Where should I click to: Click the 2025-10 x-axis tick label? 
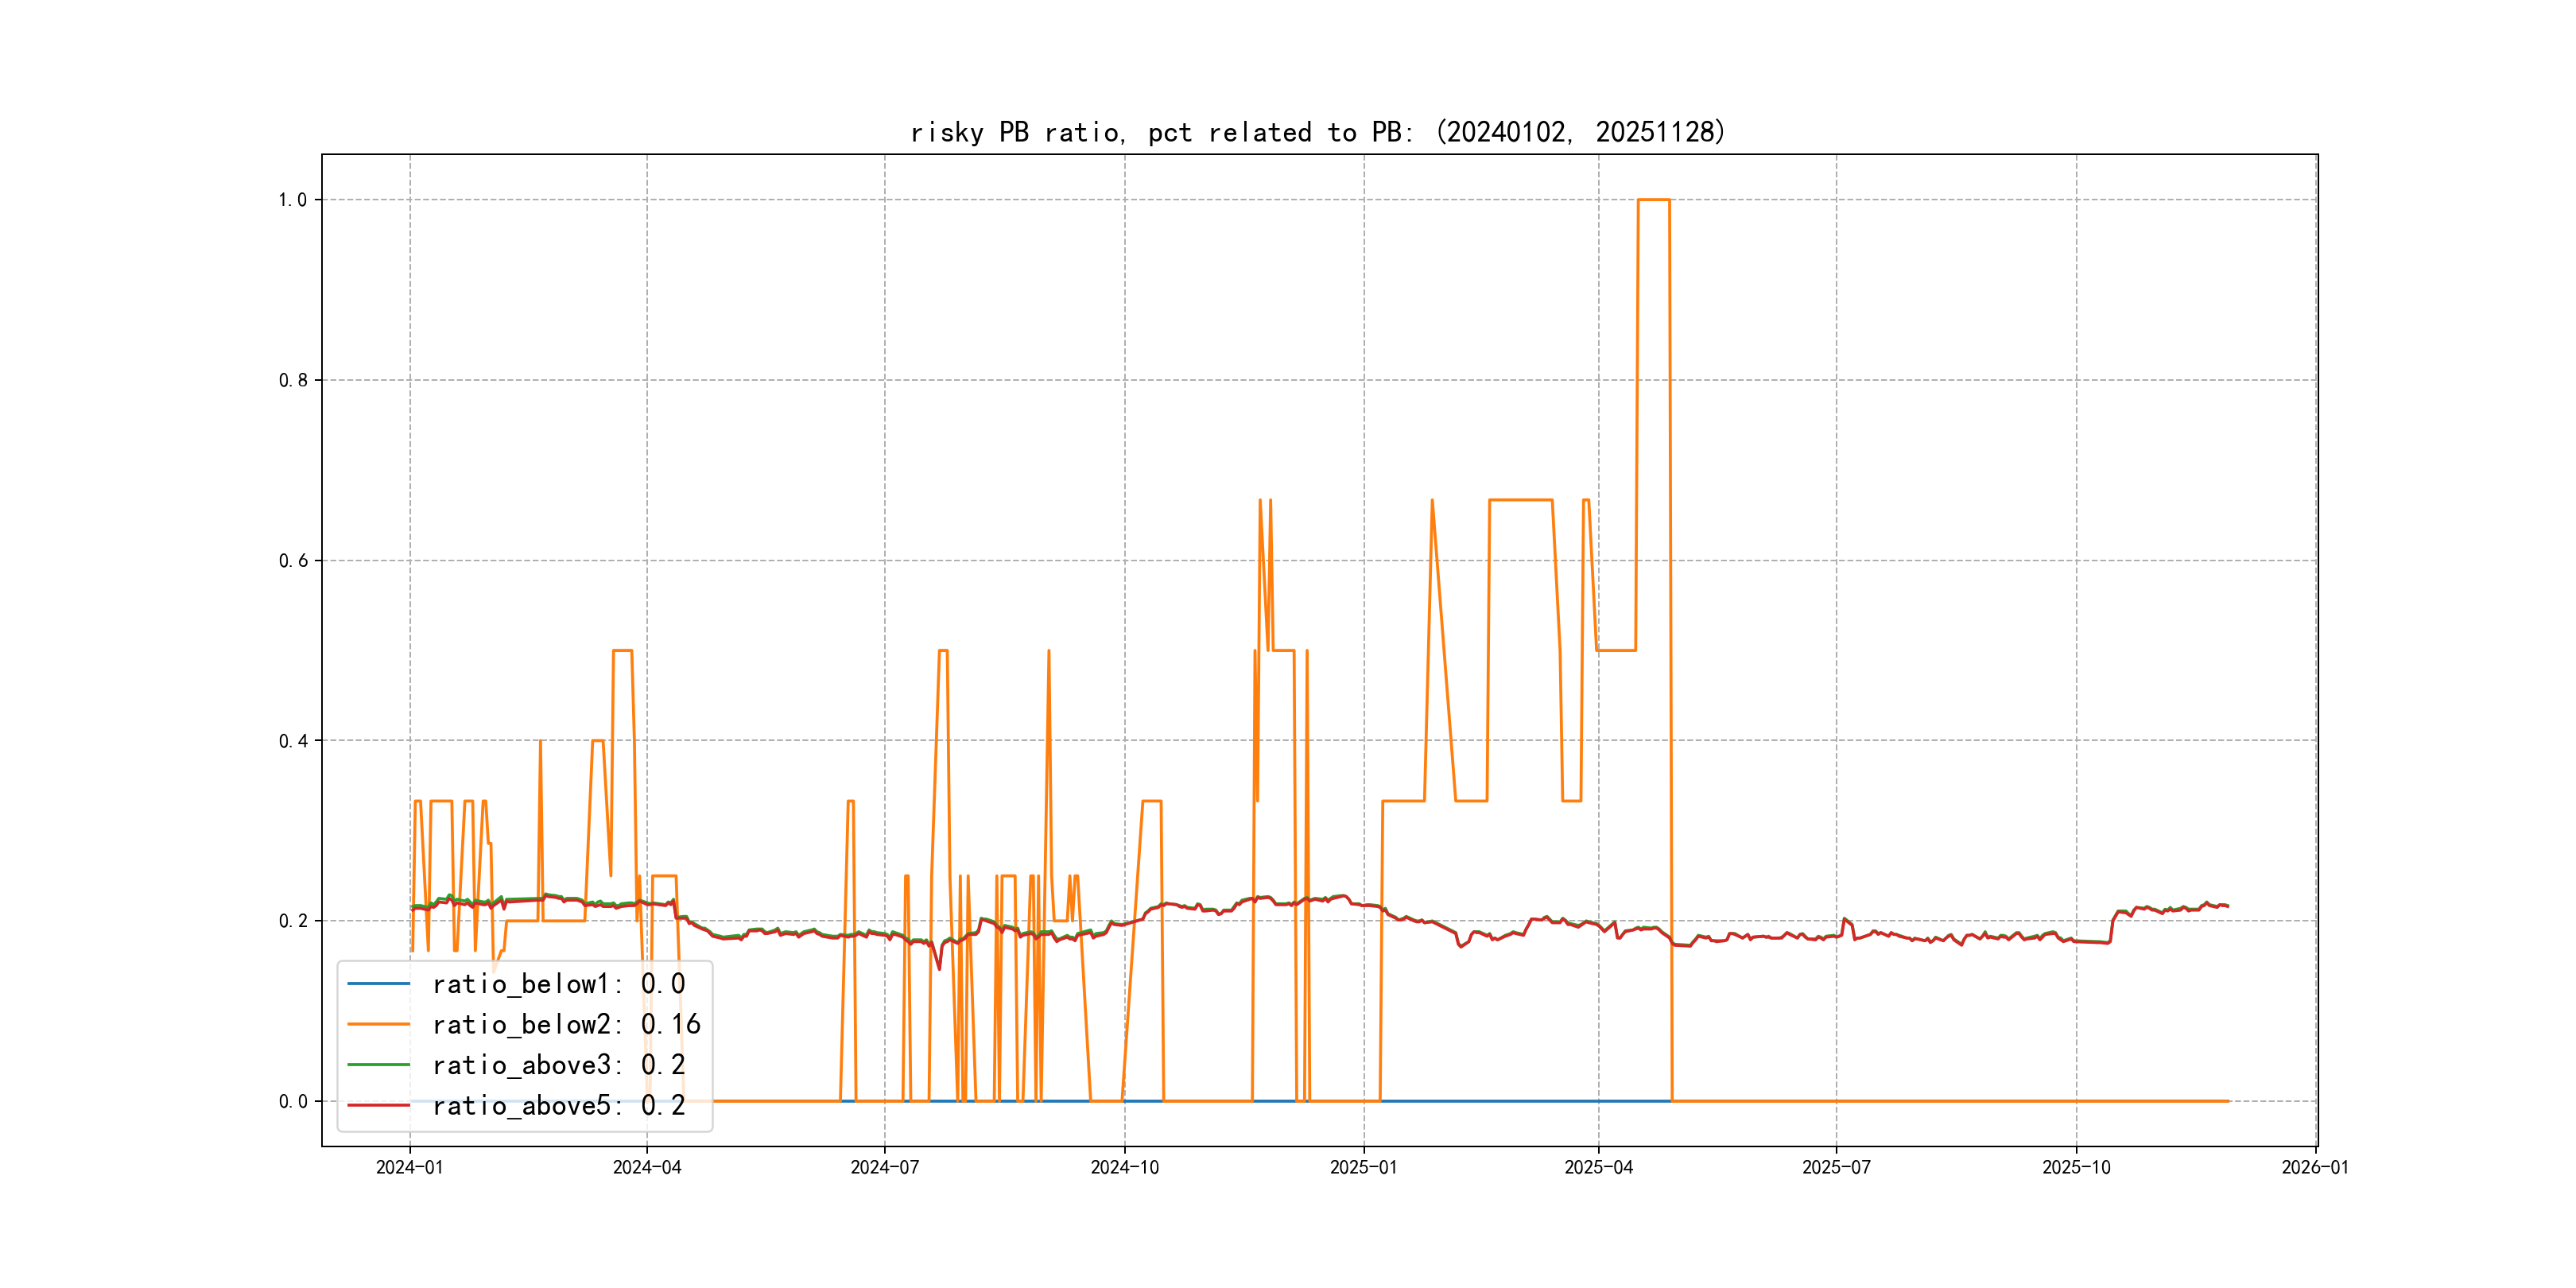pos(2076,1168)
